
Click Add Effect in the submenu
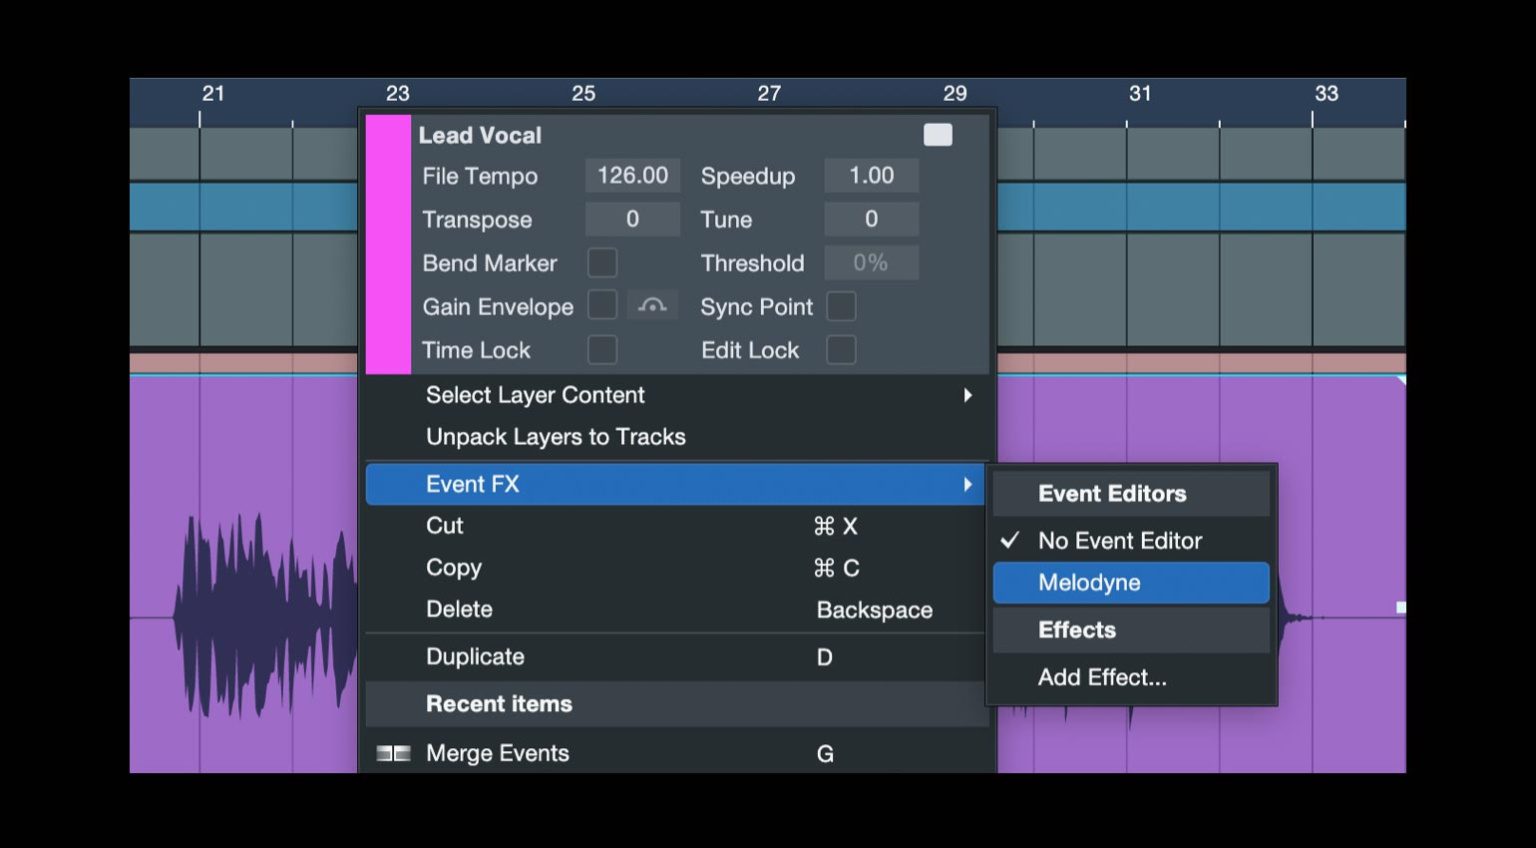pyautogui.click(x=1102, y=677)
